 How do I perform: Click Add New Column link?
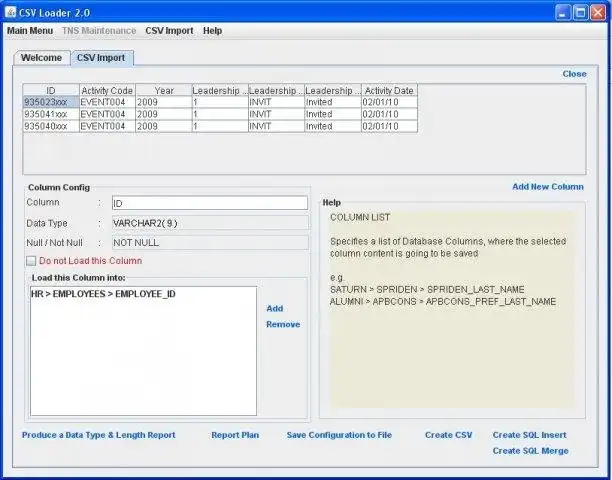point(548,187)
